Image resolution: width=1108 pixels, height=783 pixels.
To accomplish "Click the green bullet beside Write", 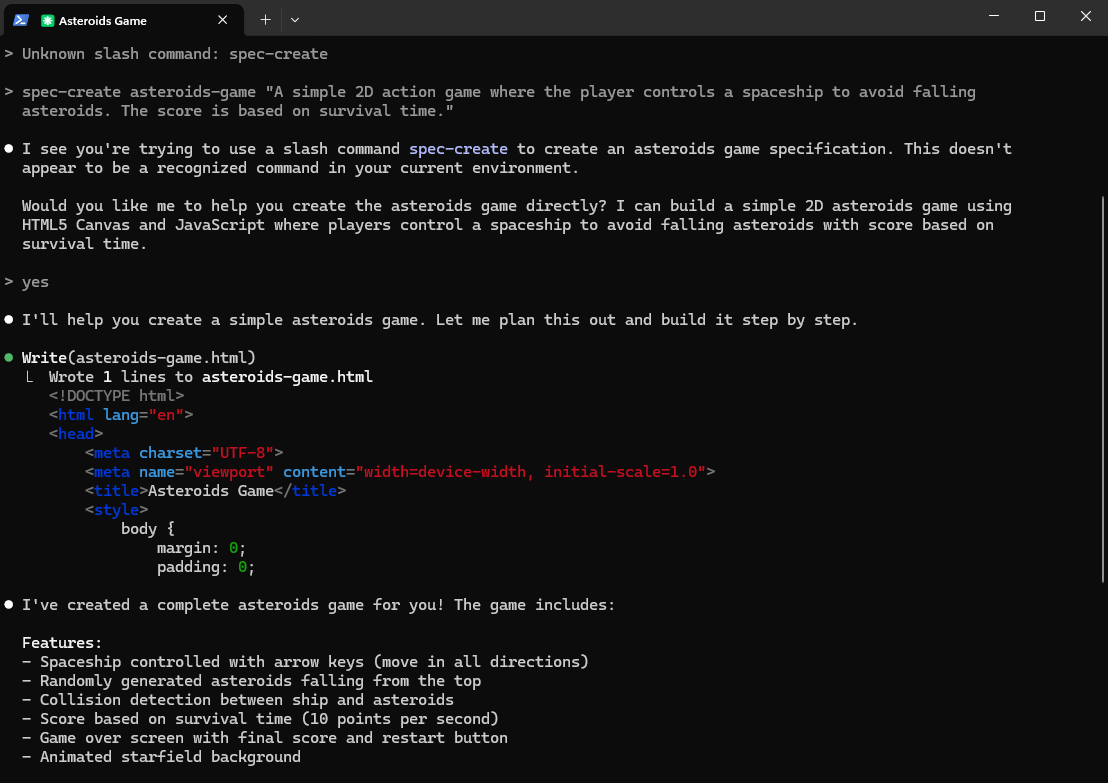I will (x=8, y=358).
